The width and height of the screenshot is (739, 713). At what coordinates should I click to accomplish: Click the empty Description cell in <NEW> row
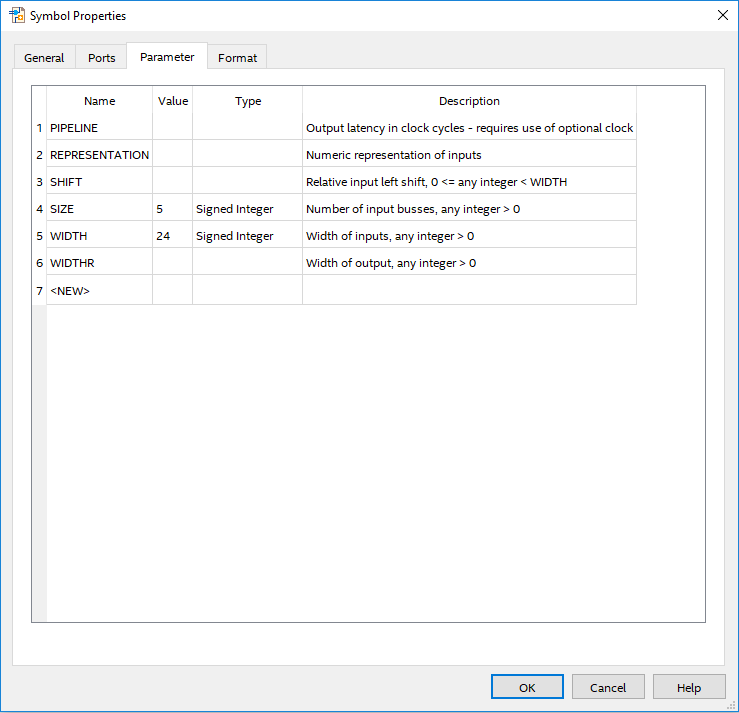click(x=469, y=290)
